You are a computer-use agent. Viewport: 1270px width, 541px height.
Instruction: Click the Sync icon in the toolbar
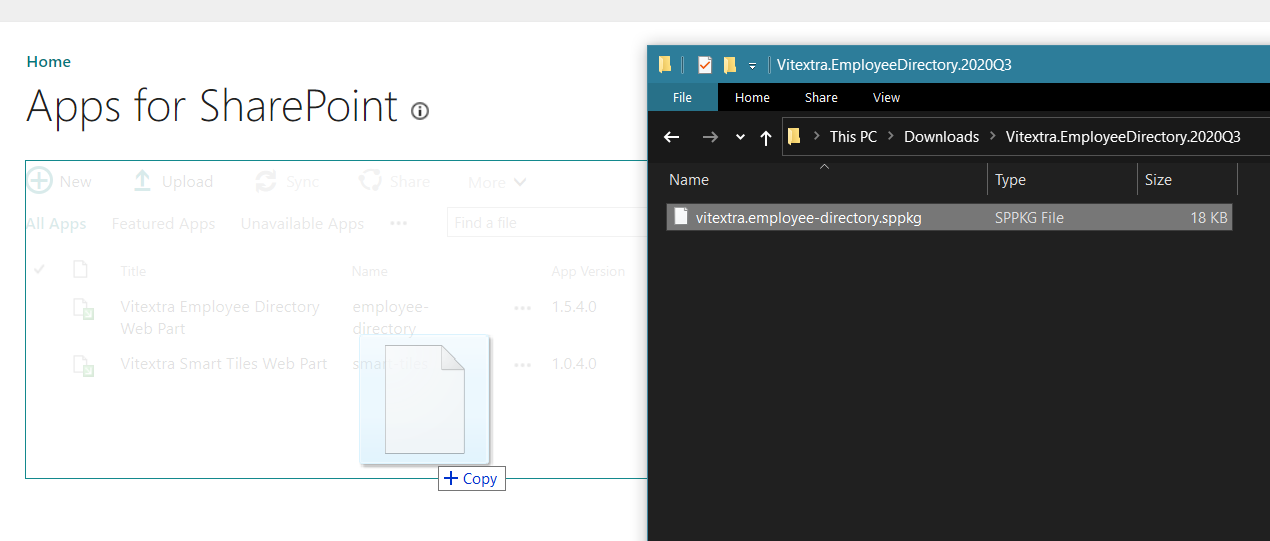coord(266,181)
